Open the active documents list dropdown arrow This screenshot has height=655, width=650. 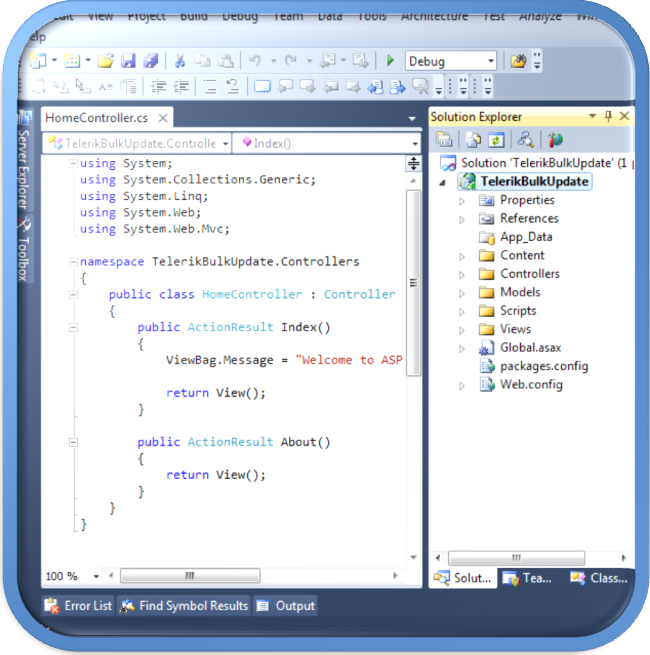412,119
